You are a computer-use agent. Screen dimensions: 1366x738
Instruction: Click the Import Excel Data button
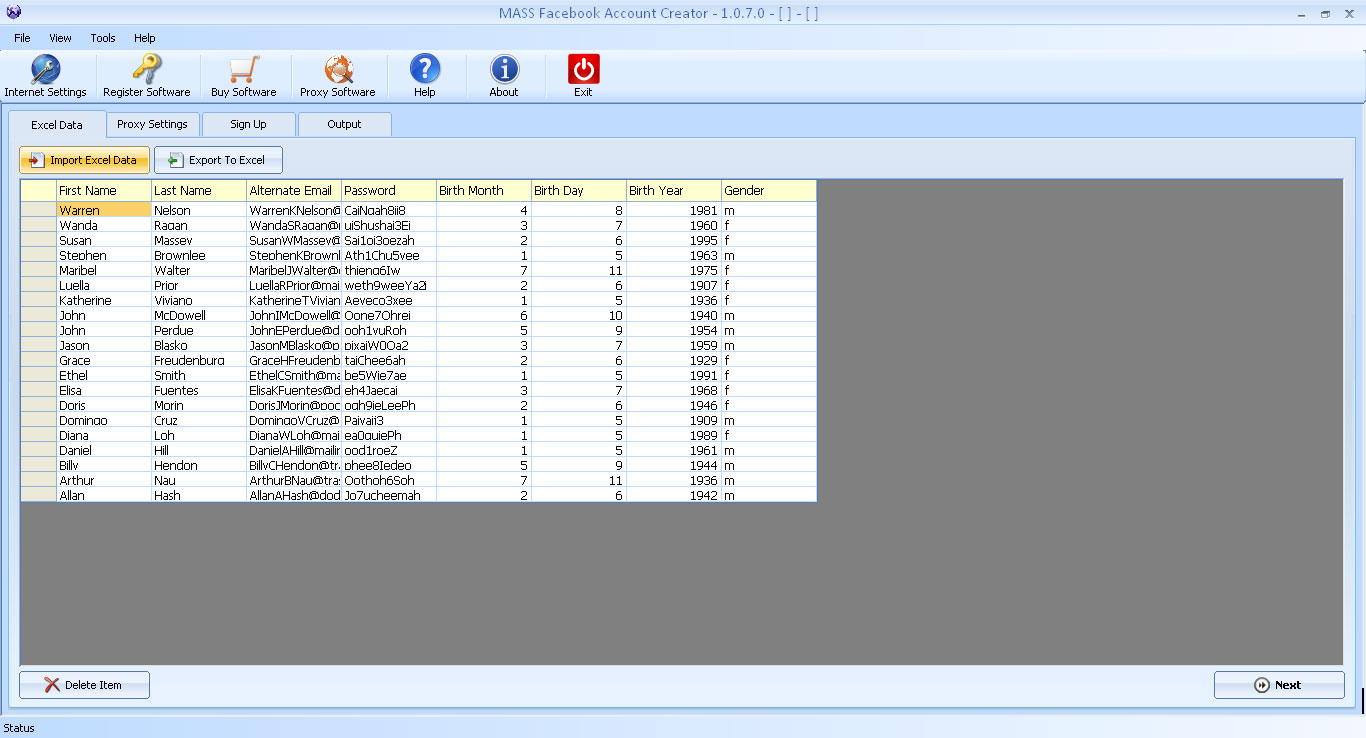point(84,160)
